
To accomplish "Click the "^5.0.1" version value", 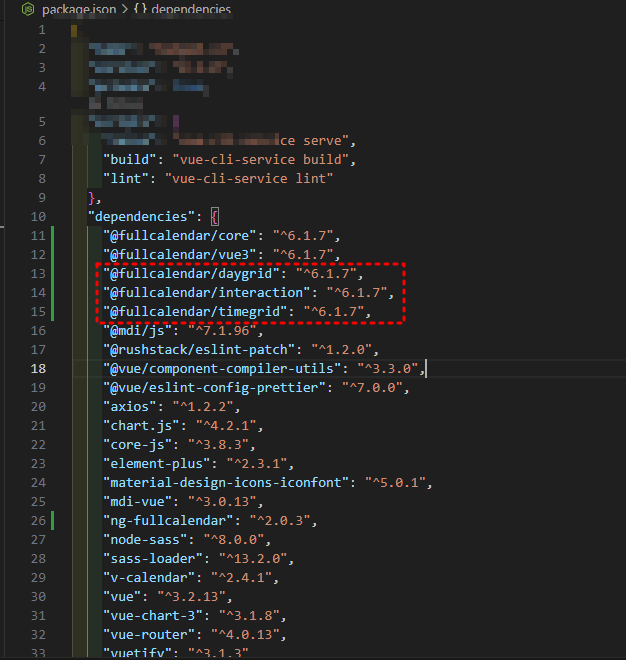I will [x=395, y=483].
